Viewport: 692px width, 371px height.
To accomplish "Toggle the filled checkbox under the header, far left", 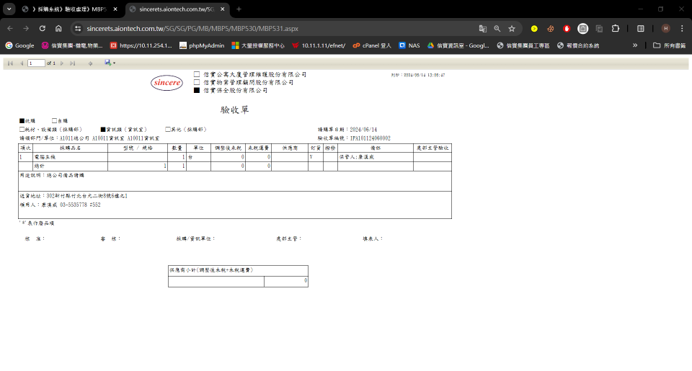I will pyautogui.click(x=22, y=120).
